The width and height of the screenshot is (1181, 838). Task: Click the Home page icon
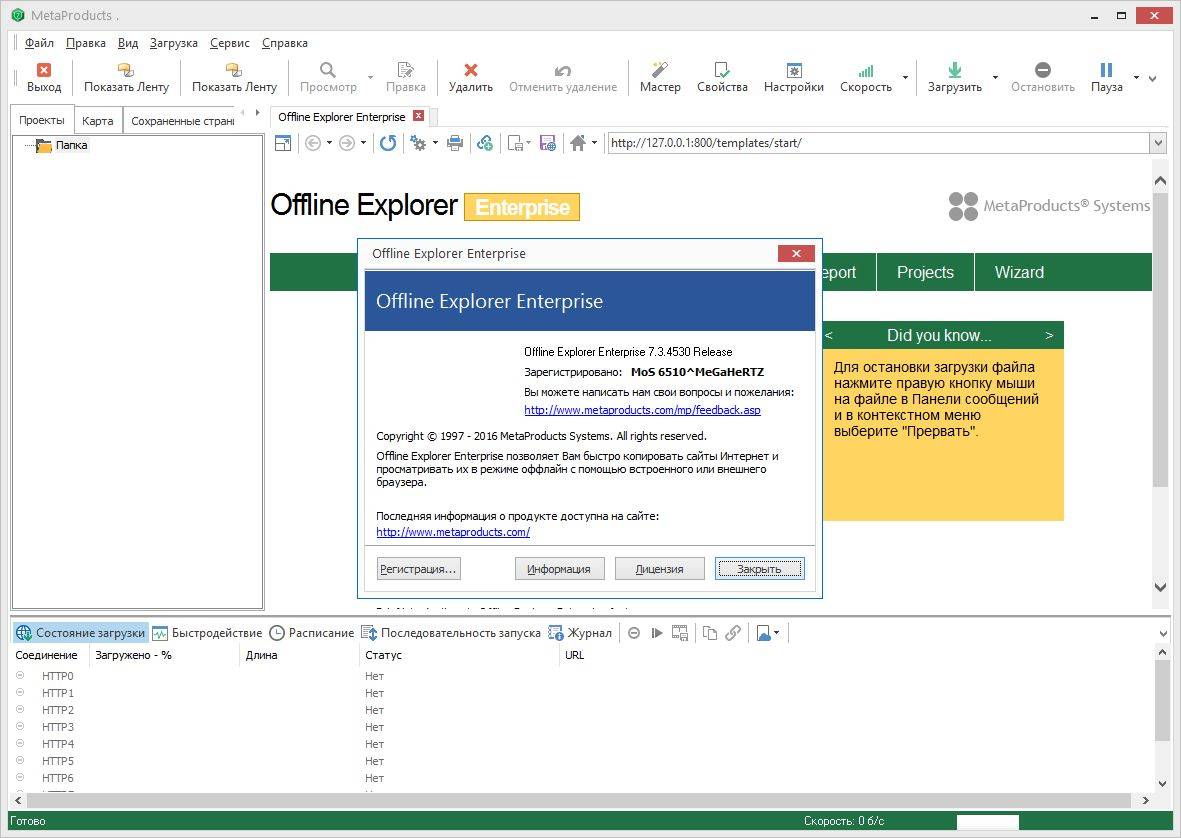tap(578, 143)
